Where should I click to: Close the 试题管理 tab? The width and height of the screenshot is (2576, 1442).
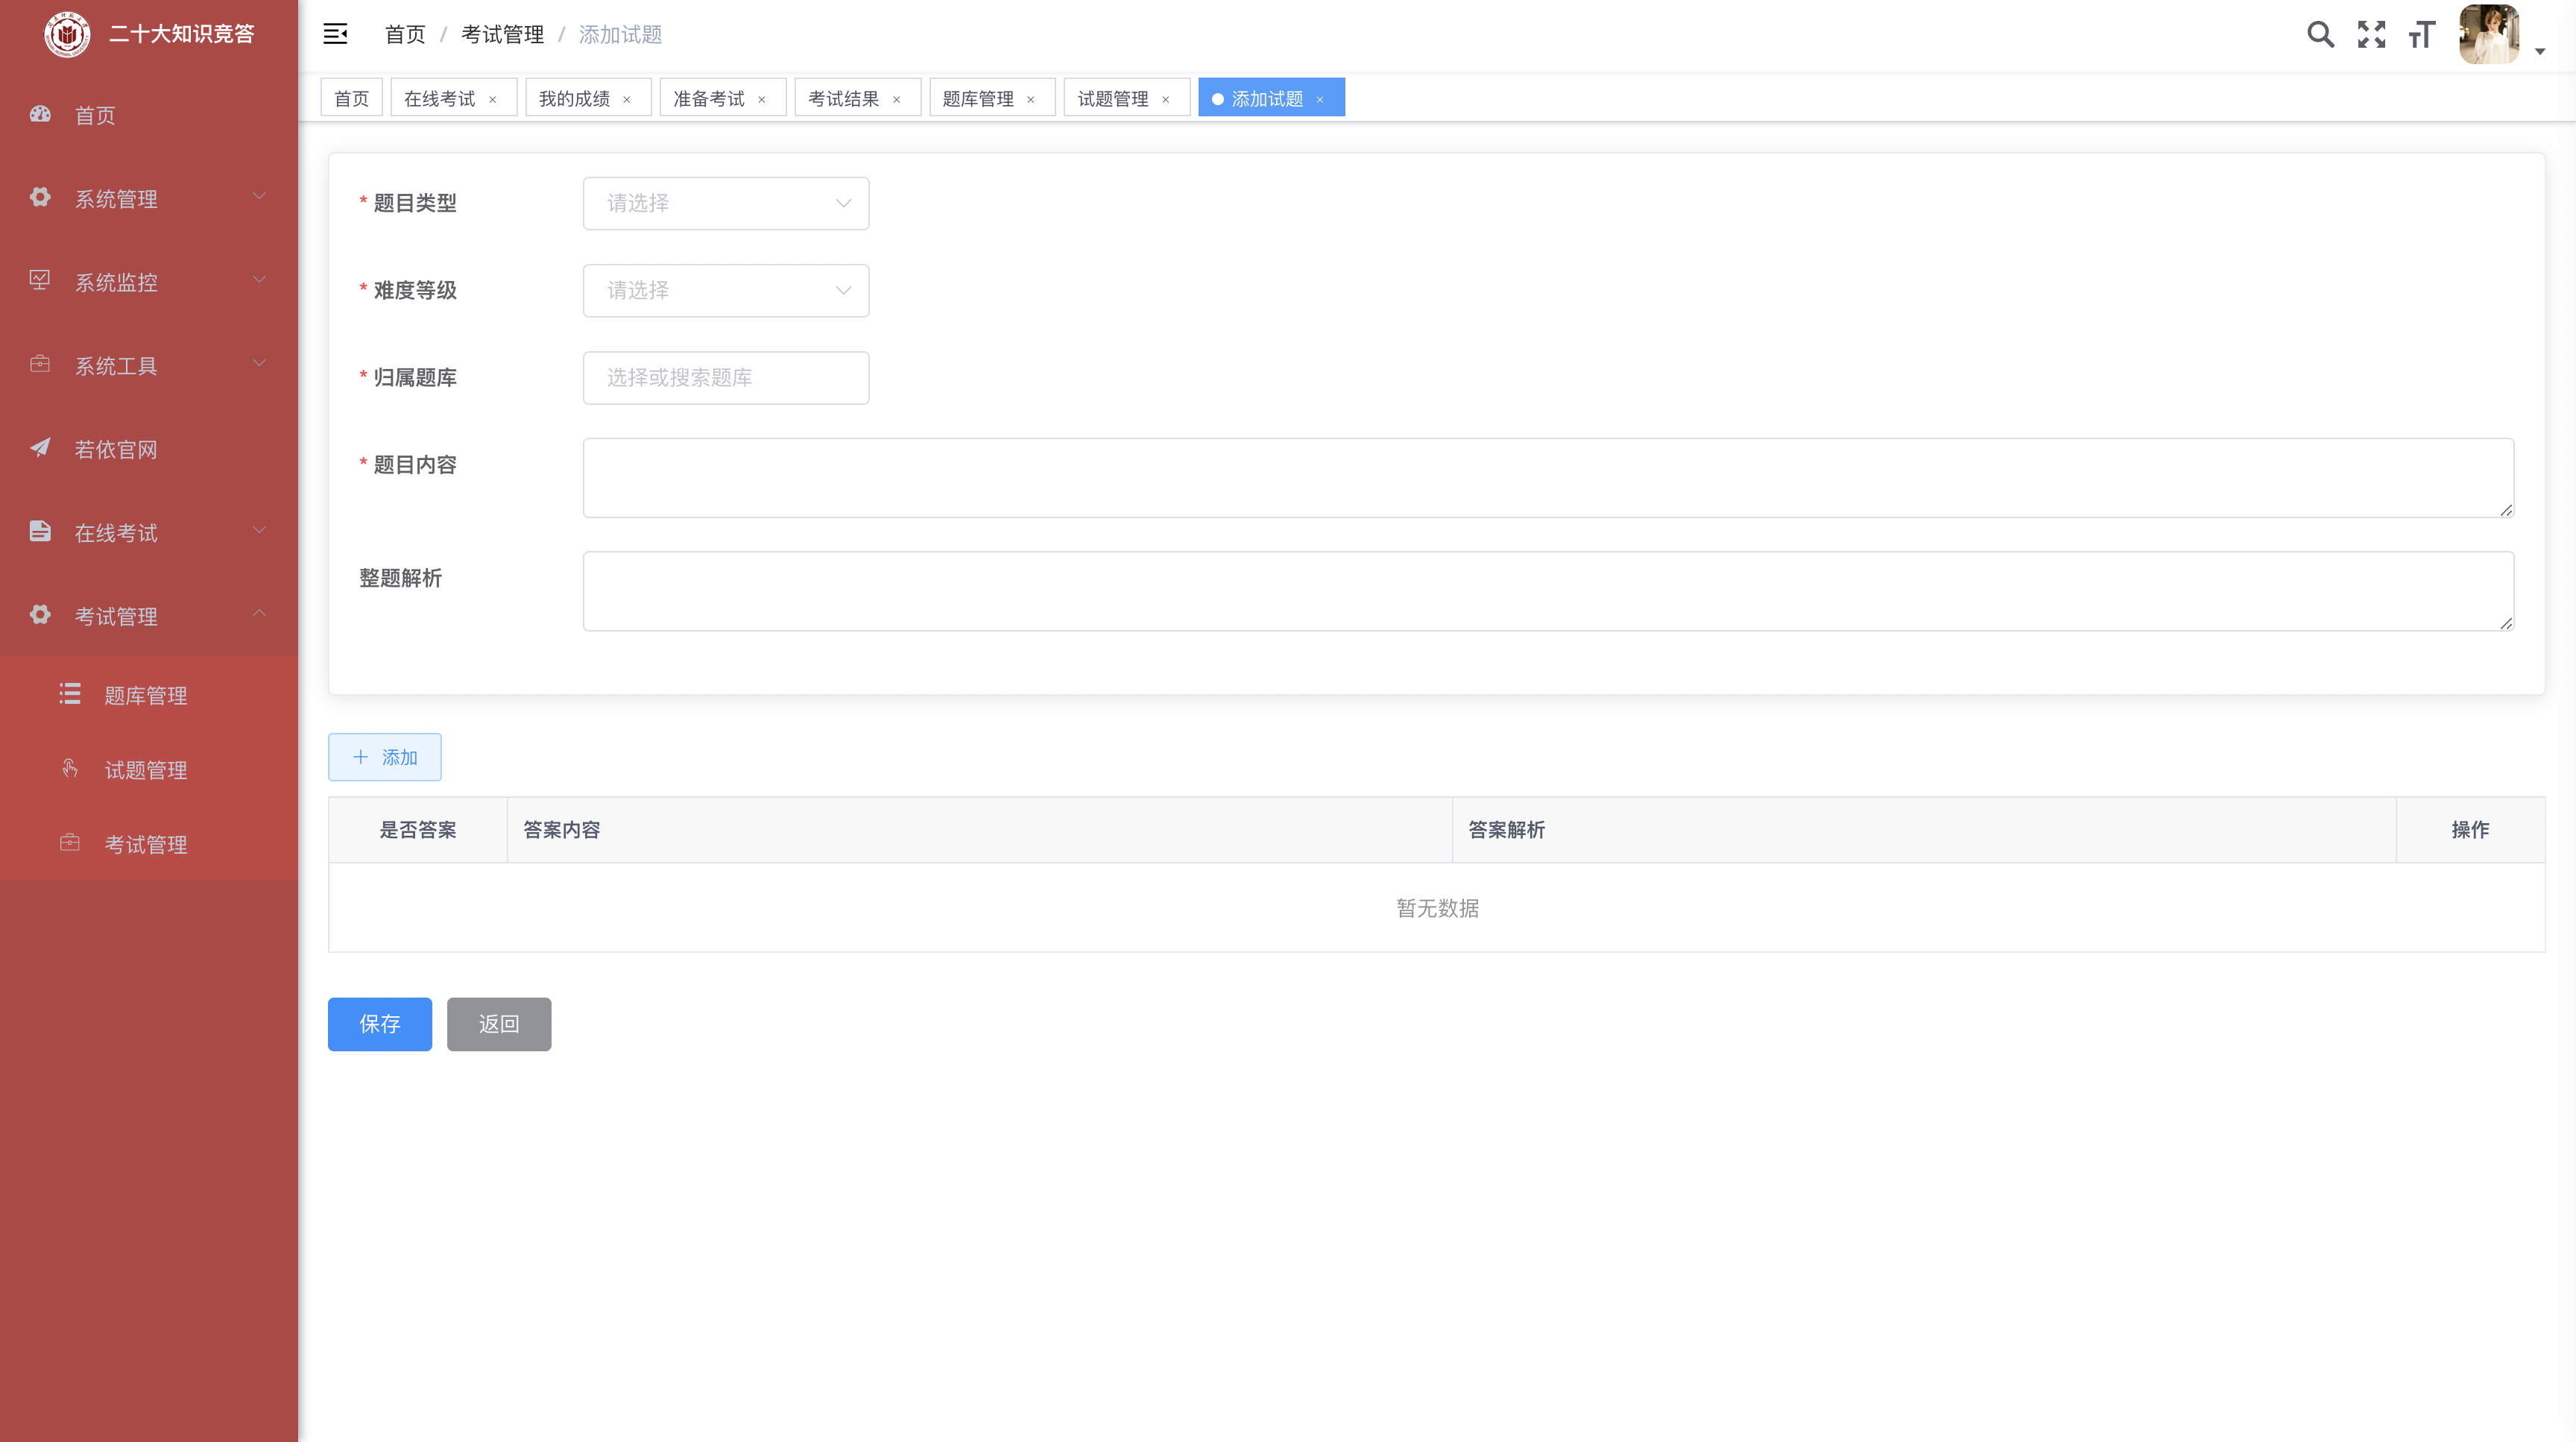[1165, 99]
